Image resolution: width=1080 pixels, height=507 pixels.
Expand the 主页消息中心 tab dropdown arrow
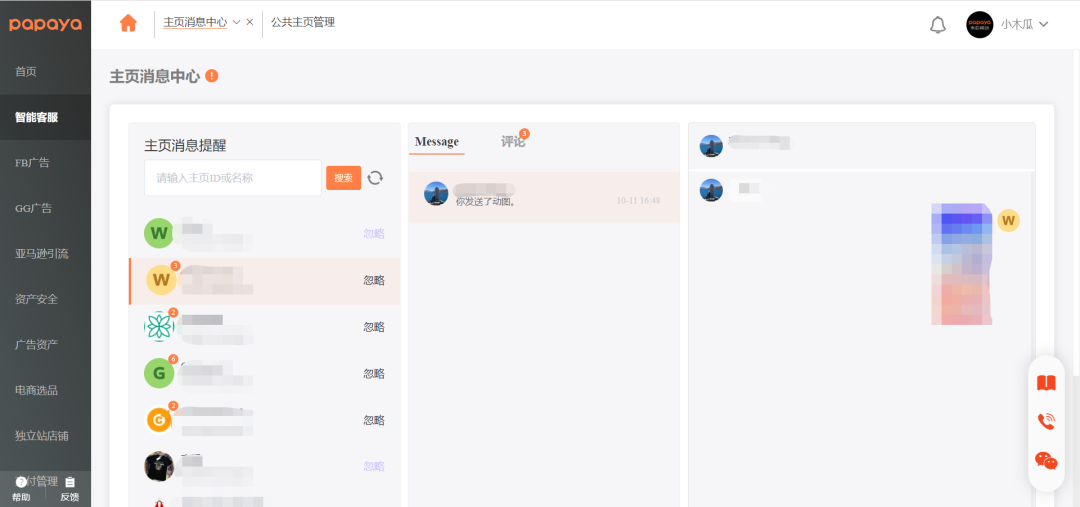[236, 22]
